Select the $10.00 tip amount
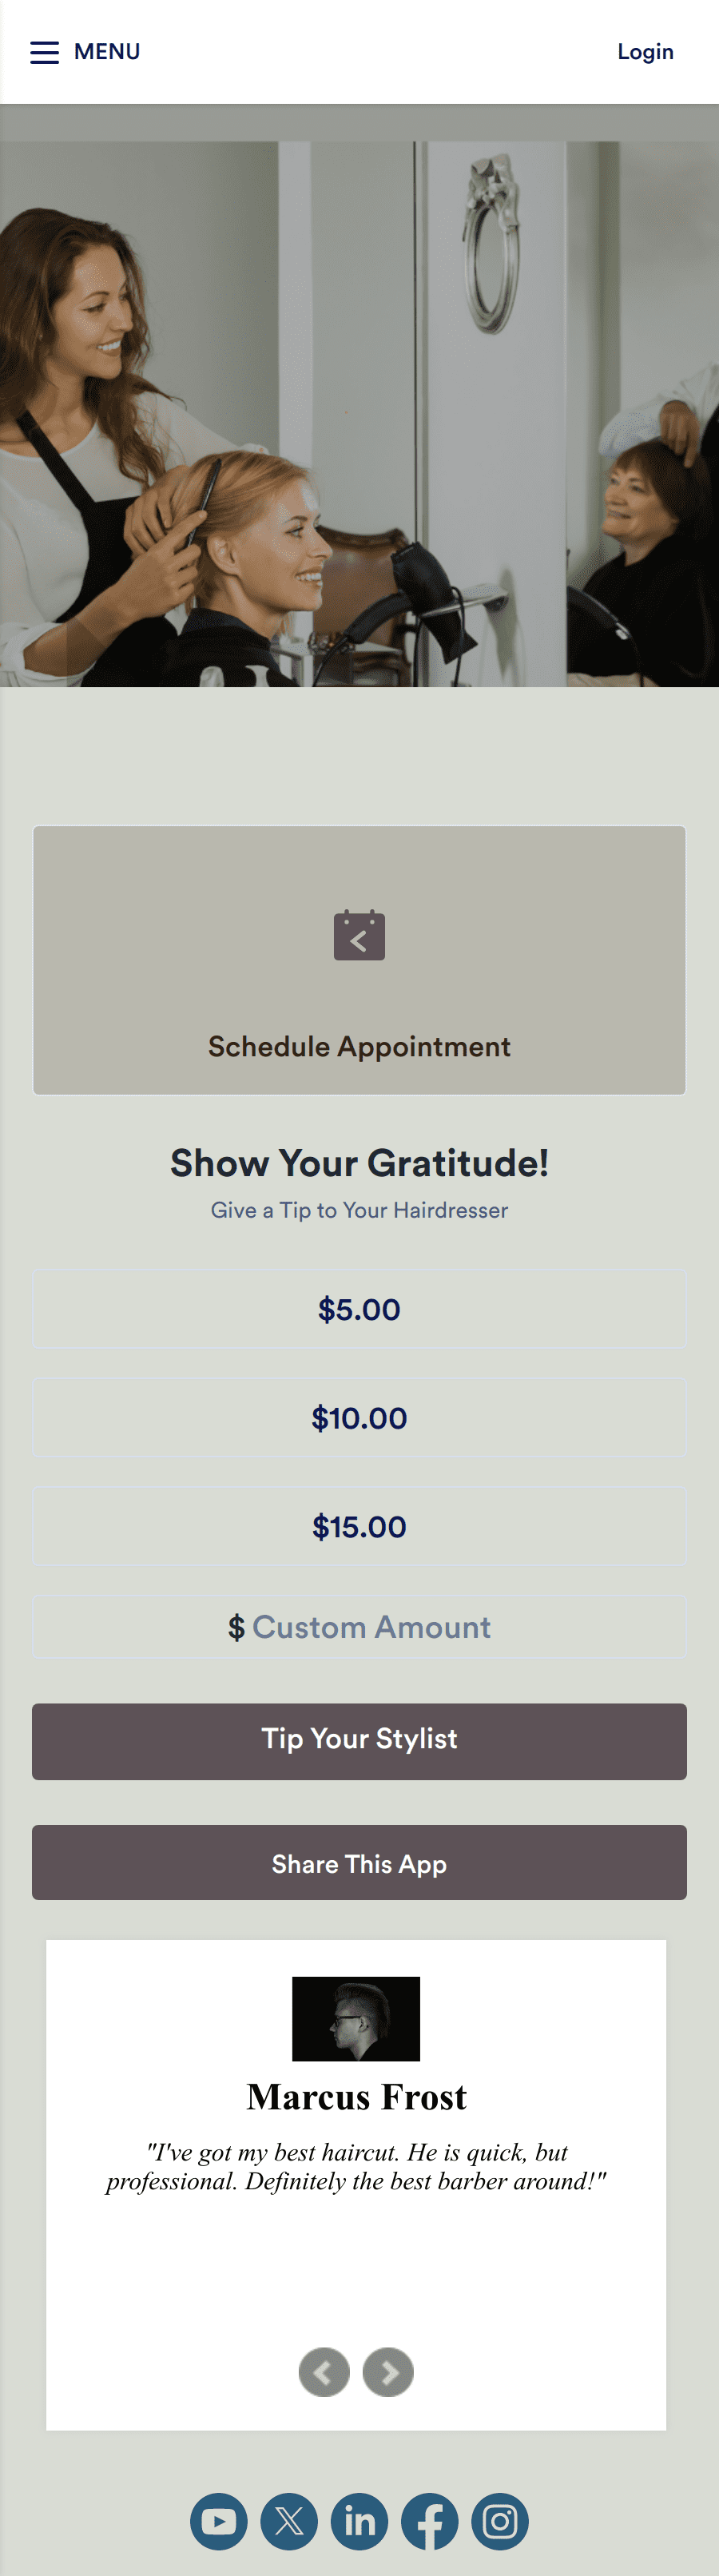This screenshot has width=719, height=2576. 359,1417
